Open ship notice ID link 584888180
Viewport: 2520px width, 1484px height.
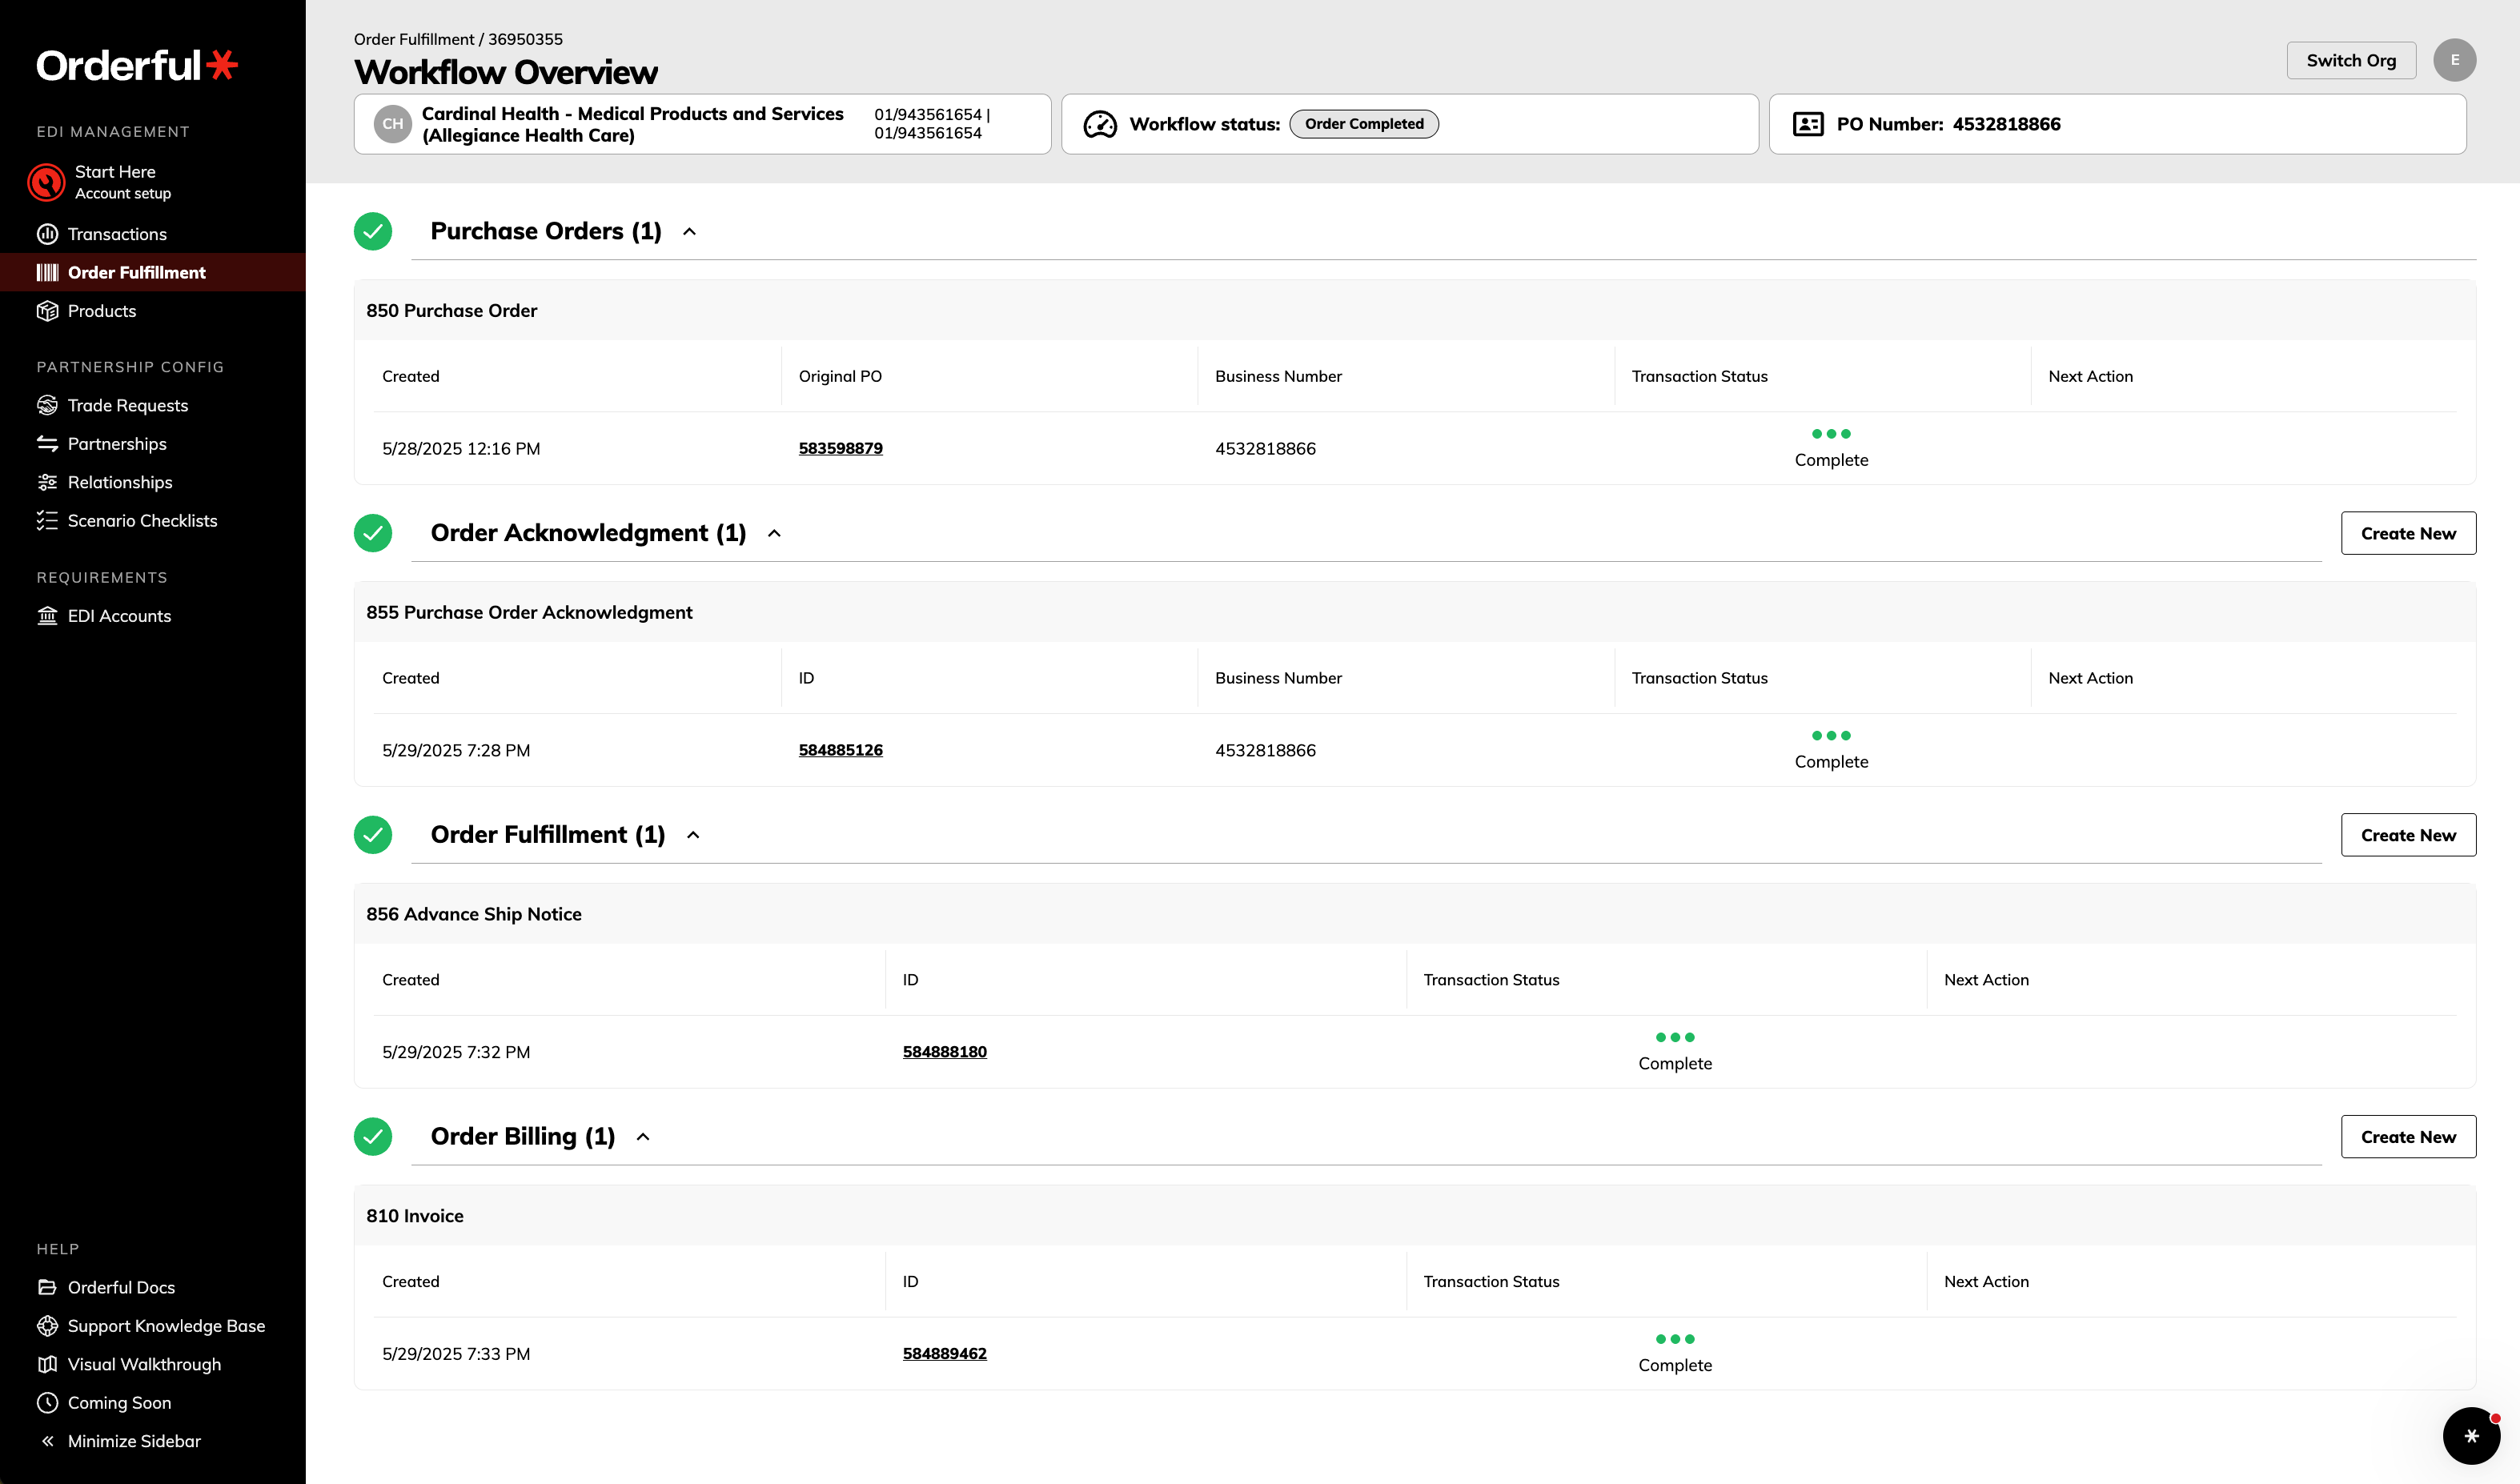coord(944,1052)
